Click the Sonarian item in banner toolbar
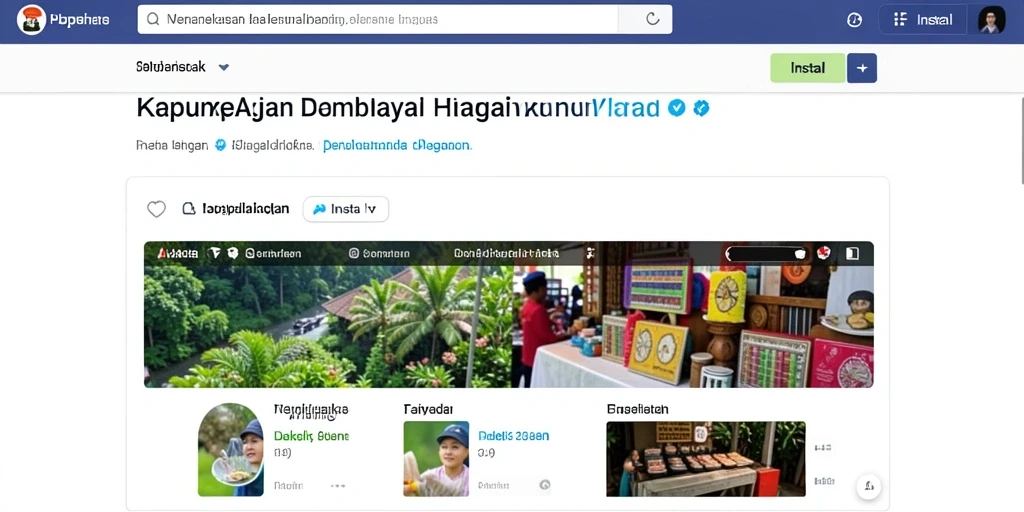The height and width of the screenshot is (512, 1024). (379, 253)
